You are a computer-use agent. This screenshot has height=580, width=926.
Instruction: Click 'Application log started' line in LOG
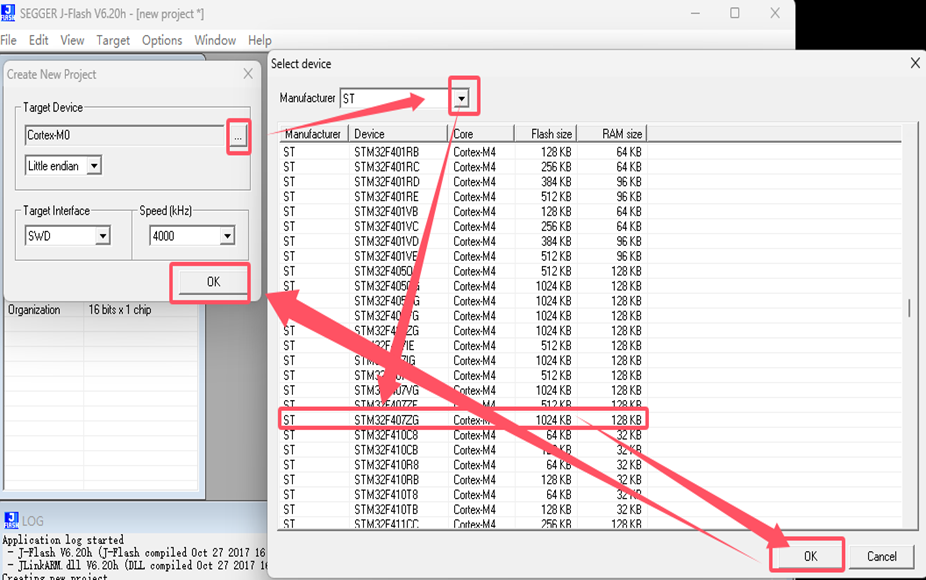click(x=63, y=539)
